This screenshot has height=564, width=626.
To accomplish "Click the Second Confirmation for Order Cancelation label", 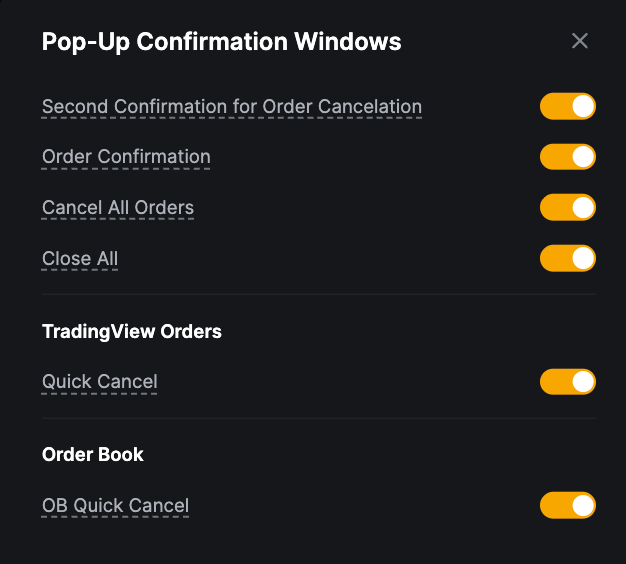I will [231, 107].
